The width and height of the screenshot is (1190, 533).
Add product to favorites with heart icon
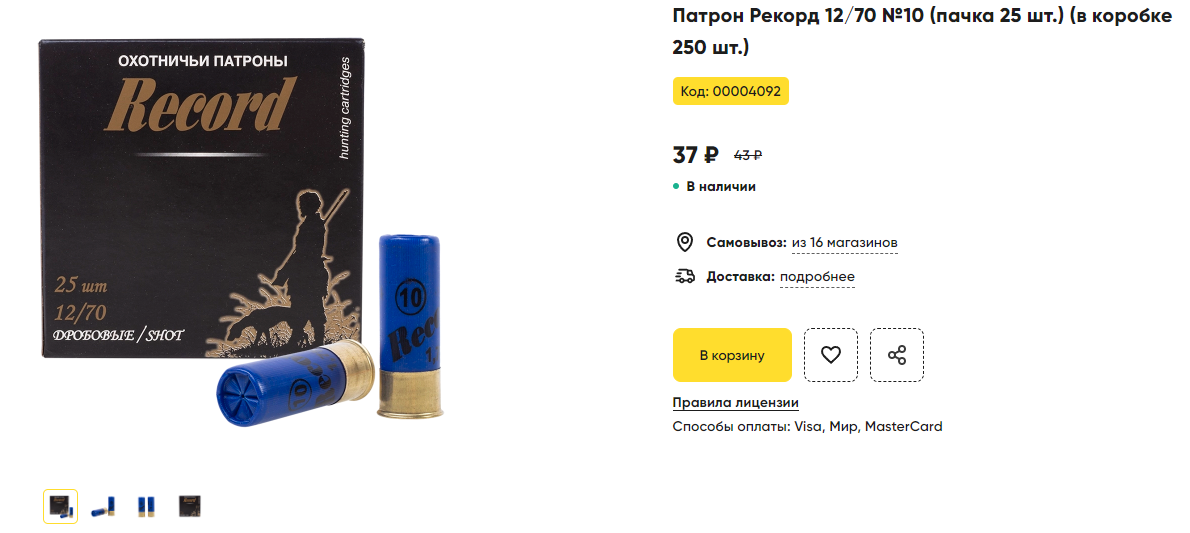831,355
